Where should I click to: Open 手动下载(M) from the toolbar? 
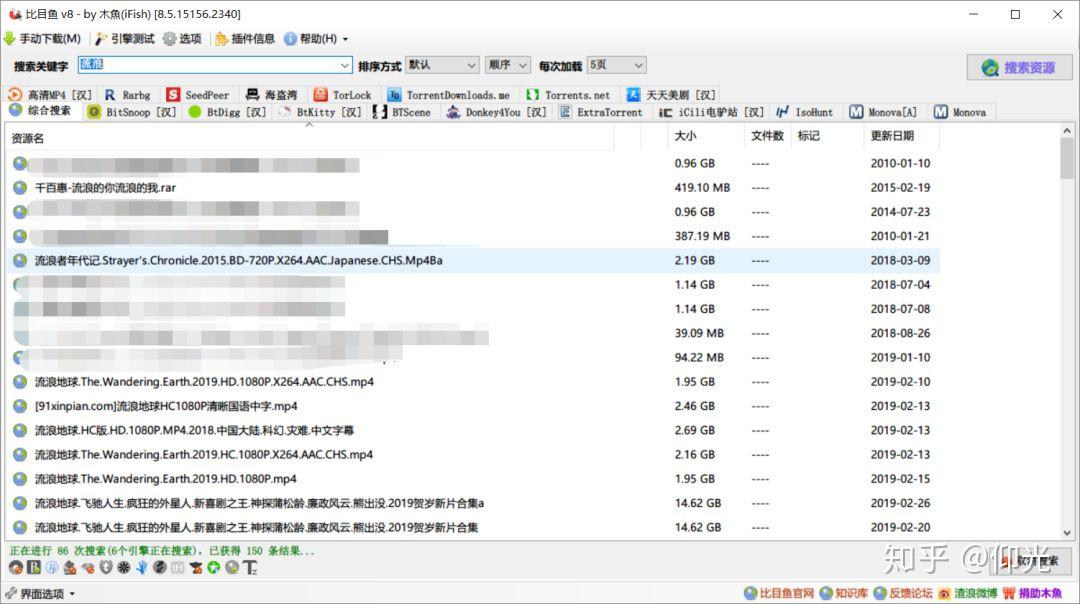42,39
